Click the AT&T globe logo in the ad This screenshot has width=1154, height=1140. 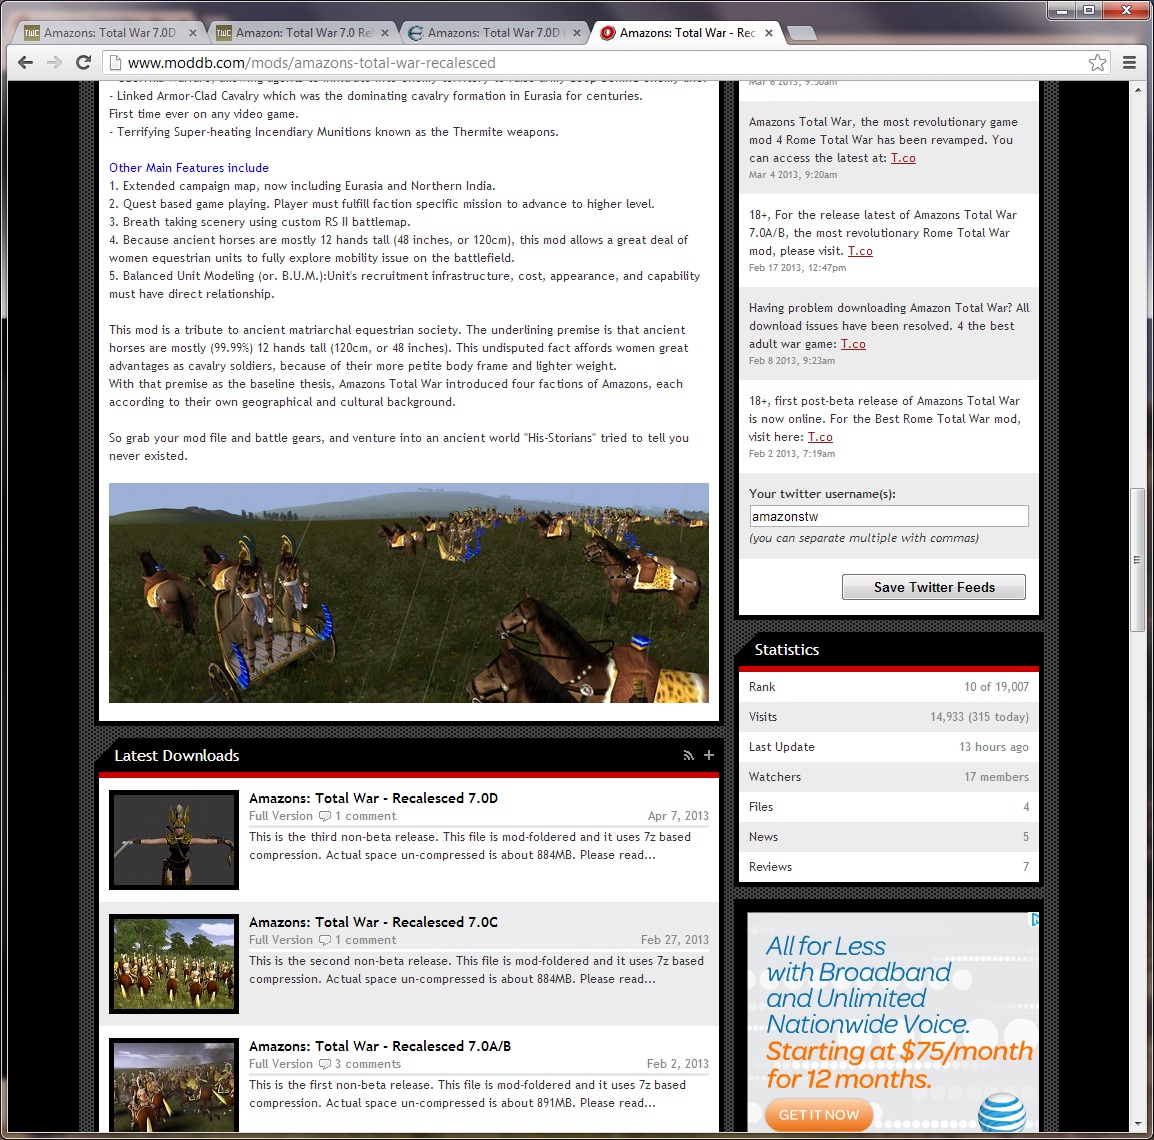click(1002, 1113)
